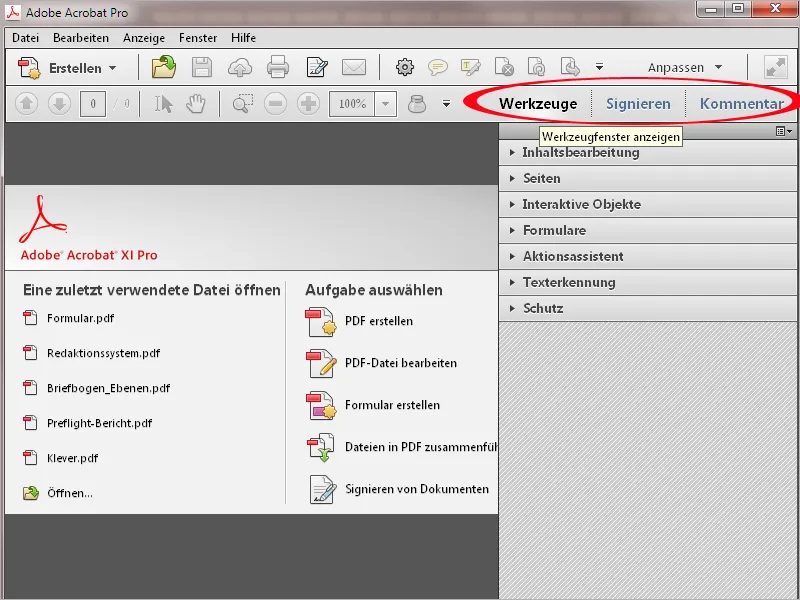The image size is (800, 600).
Task: Click the zoom out minus button
Action: pos(275,104)
